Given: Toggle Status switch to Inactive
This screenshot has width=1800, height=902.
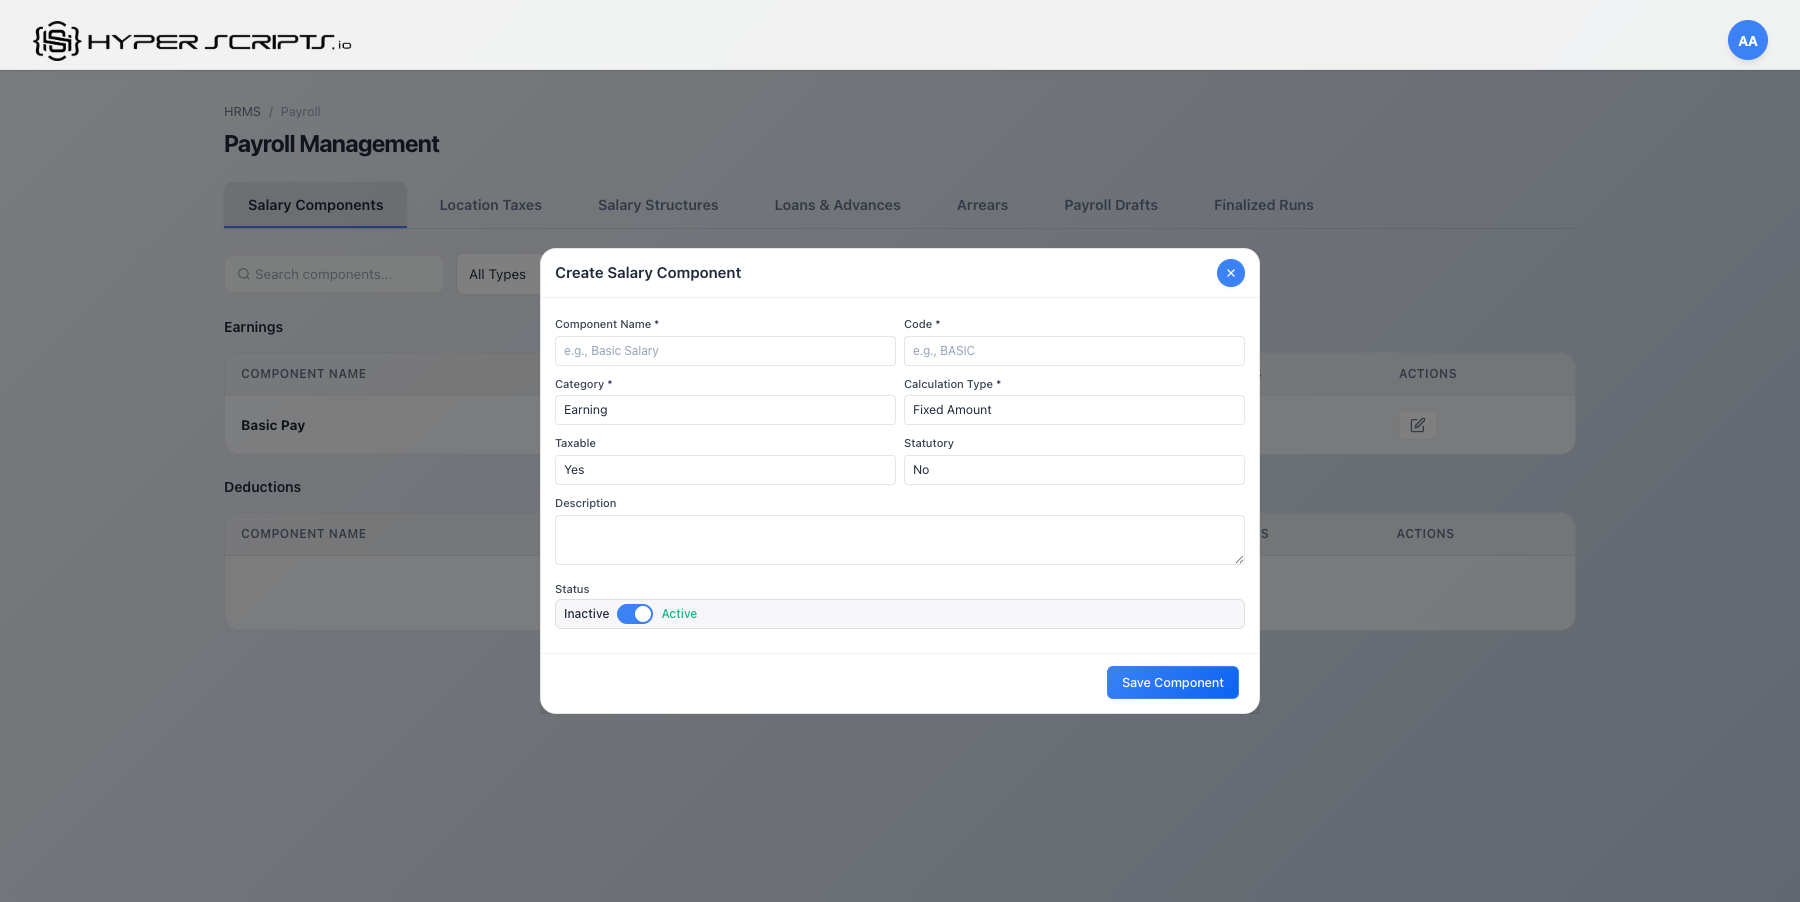Looking at the screenshot, I should (x=634, y=613).
